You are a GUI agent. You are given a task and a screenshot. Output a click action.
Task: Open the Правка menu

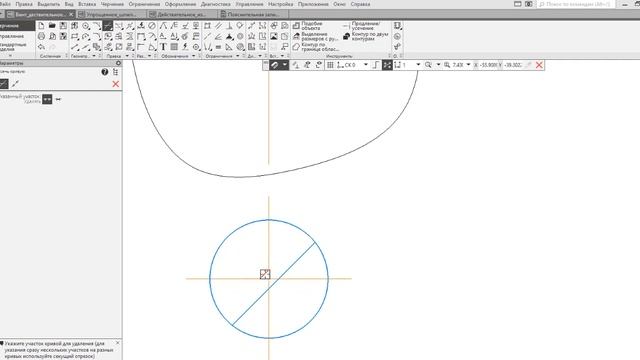click(24, 4)
